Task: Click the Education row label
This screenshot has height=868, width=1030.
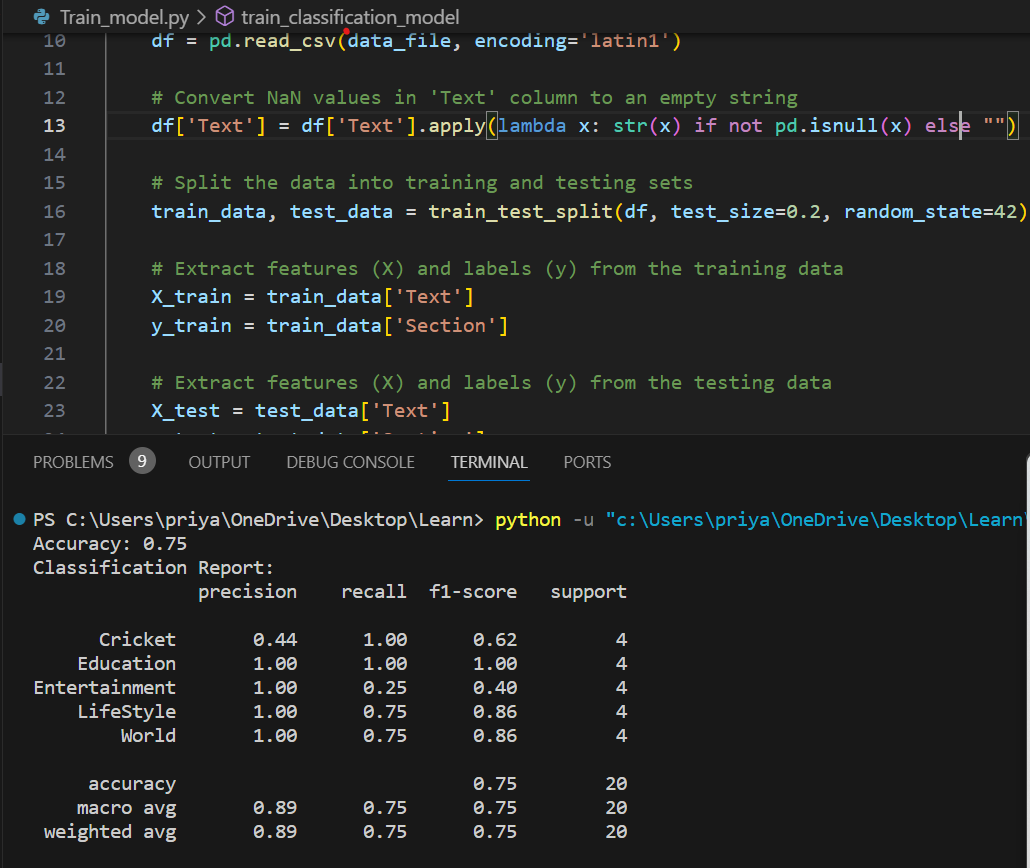Action: 126,664
